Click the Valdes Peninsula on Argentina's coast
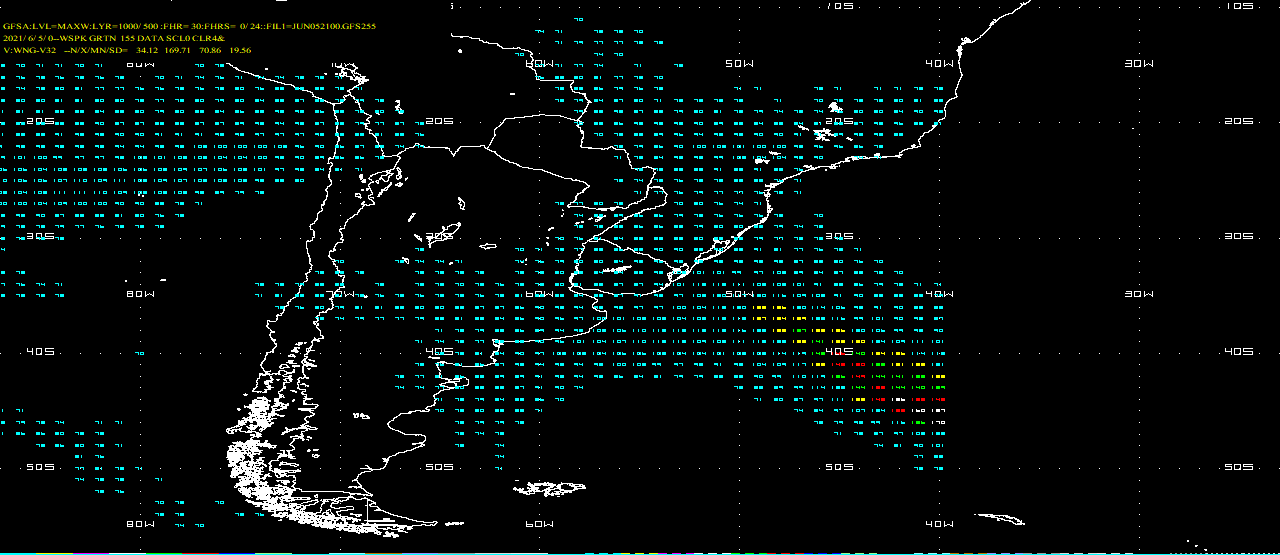Screen dimensions: 1280x555 tap(455, 381)
